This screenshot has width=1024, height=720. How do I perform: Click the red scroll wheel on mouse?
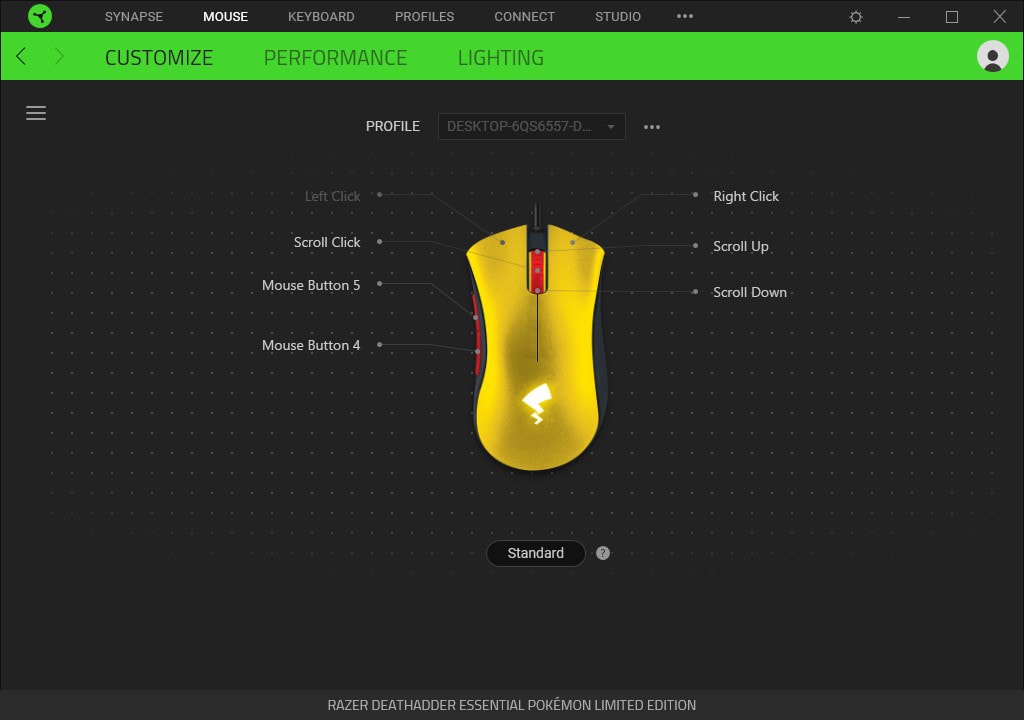click(537, 270)
